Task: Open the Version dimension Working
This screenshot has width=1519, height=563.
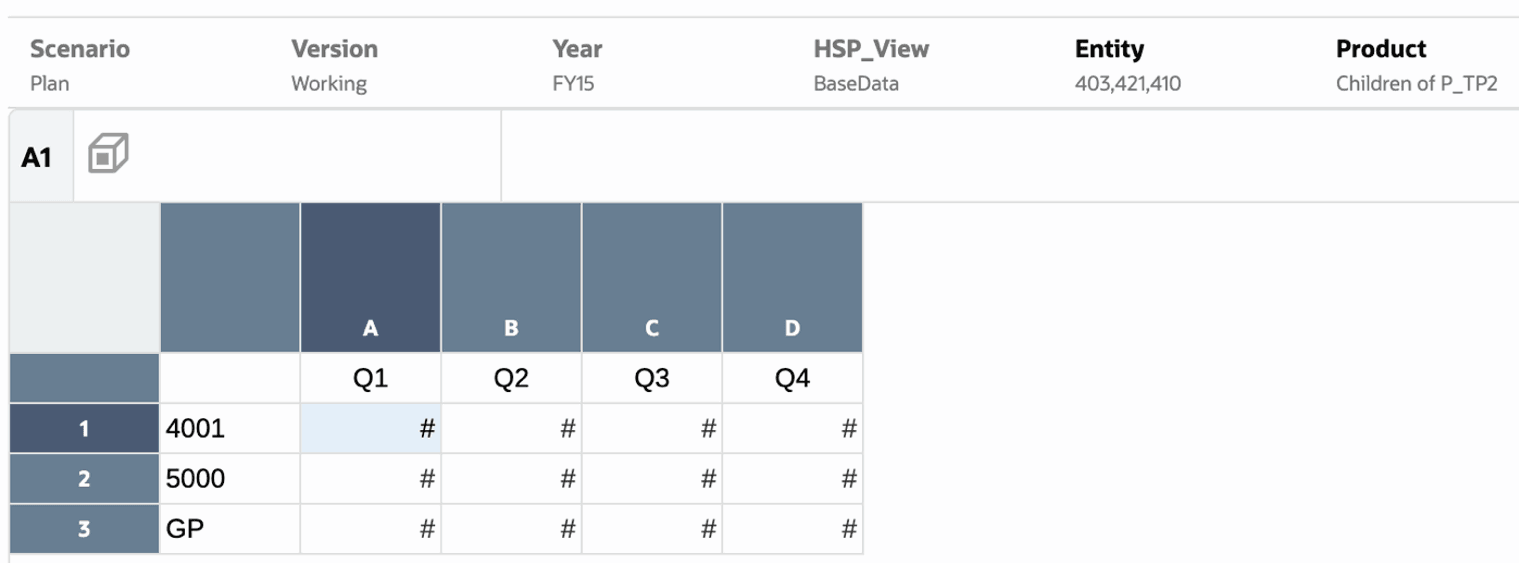Action: (x=334, y=65)
